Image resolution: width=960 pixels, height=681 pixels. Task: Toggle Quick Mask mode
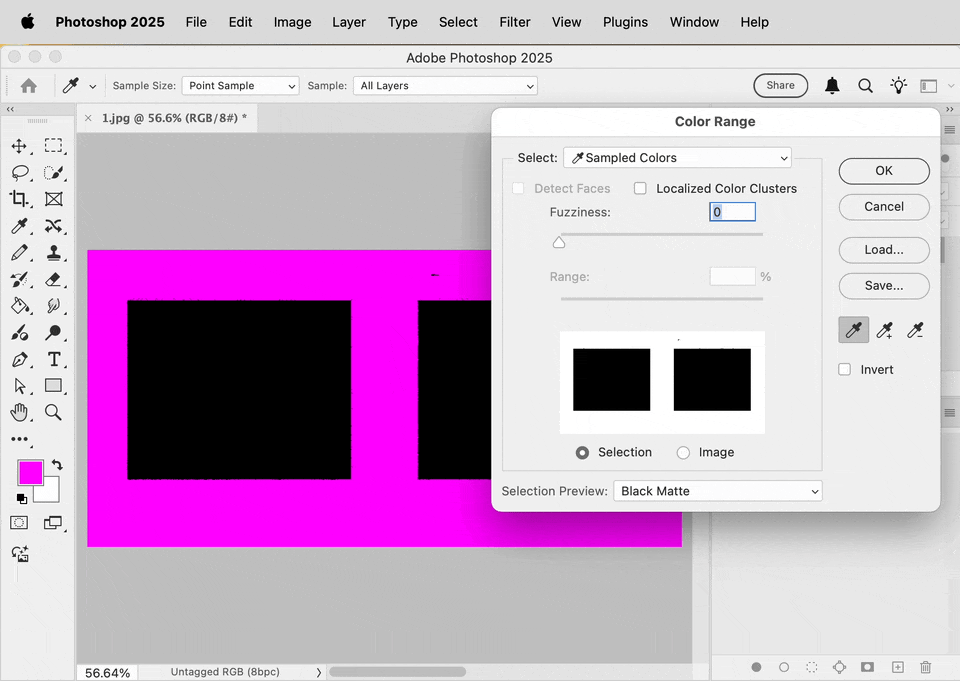point(19,522)
